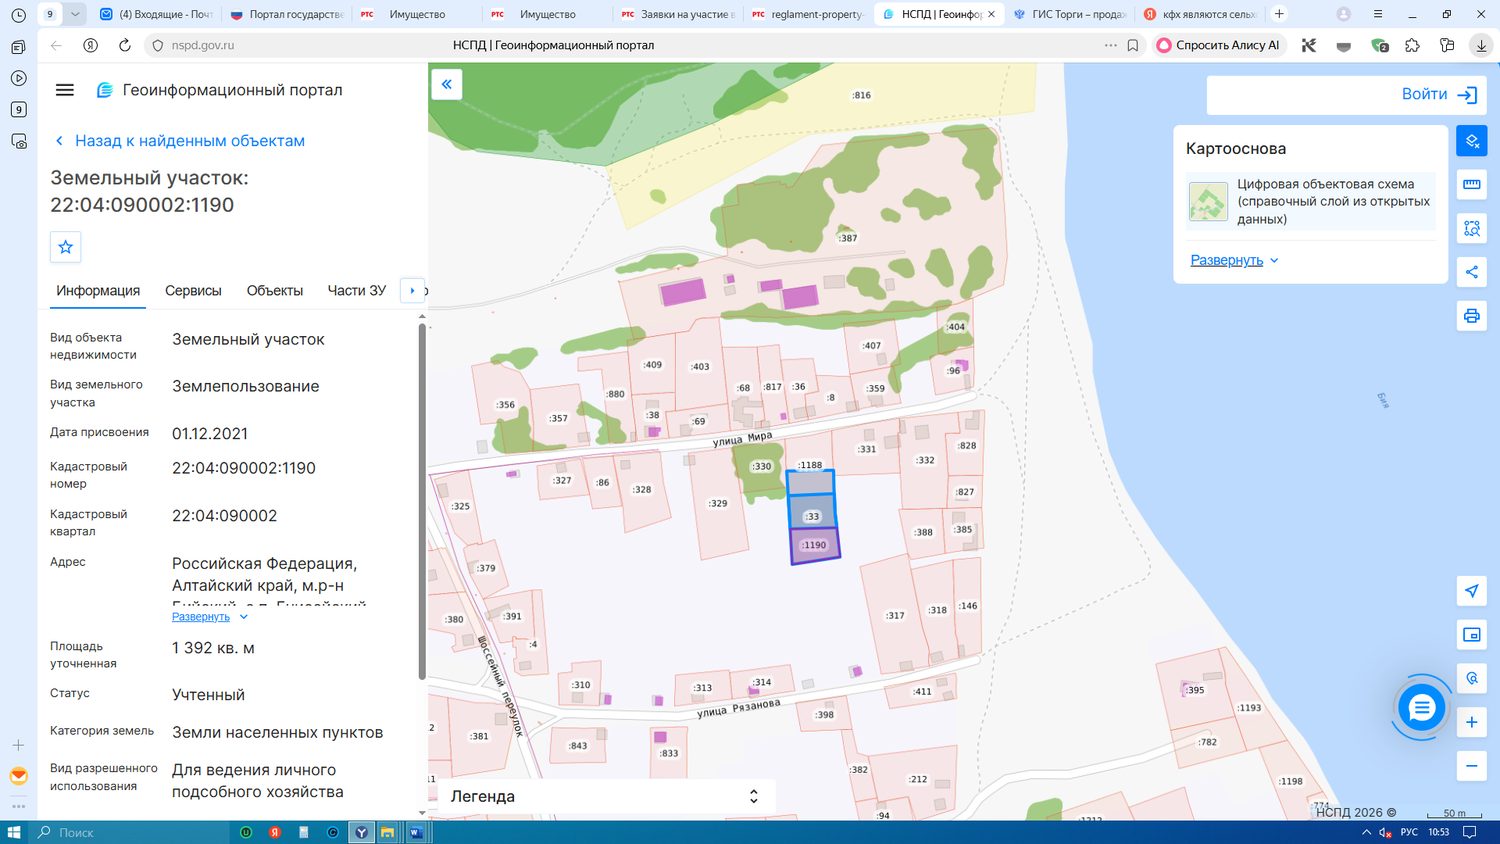The height and width of the screenshot is (844, 1500).
Task: Show more tabs with the right arrow
Action: [x=412, y=290]
